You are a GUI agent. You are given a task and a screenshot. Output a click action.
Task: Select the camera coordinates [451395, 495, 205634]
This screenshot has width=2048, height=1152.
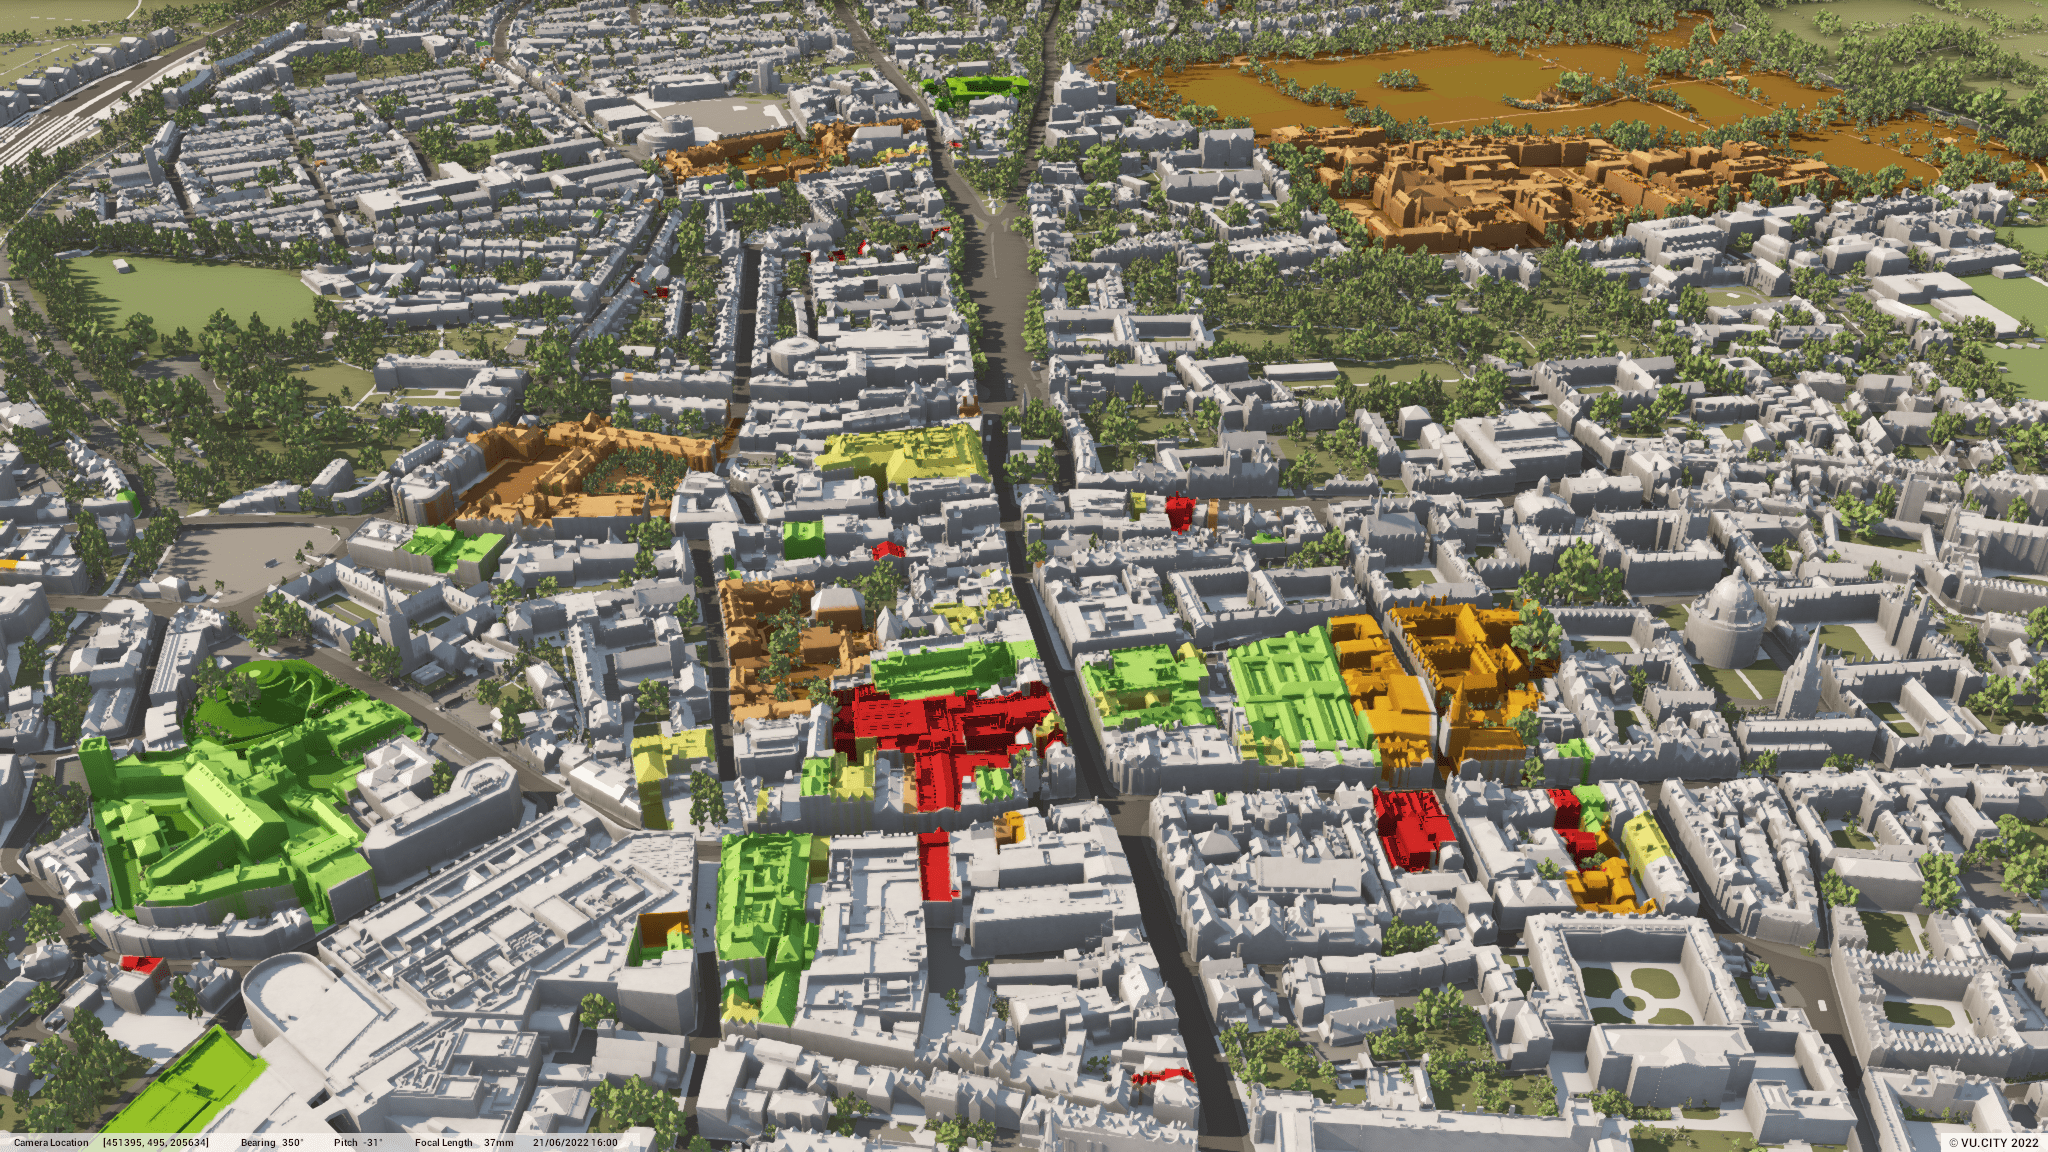click(x=156, y=1142)
